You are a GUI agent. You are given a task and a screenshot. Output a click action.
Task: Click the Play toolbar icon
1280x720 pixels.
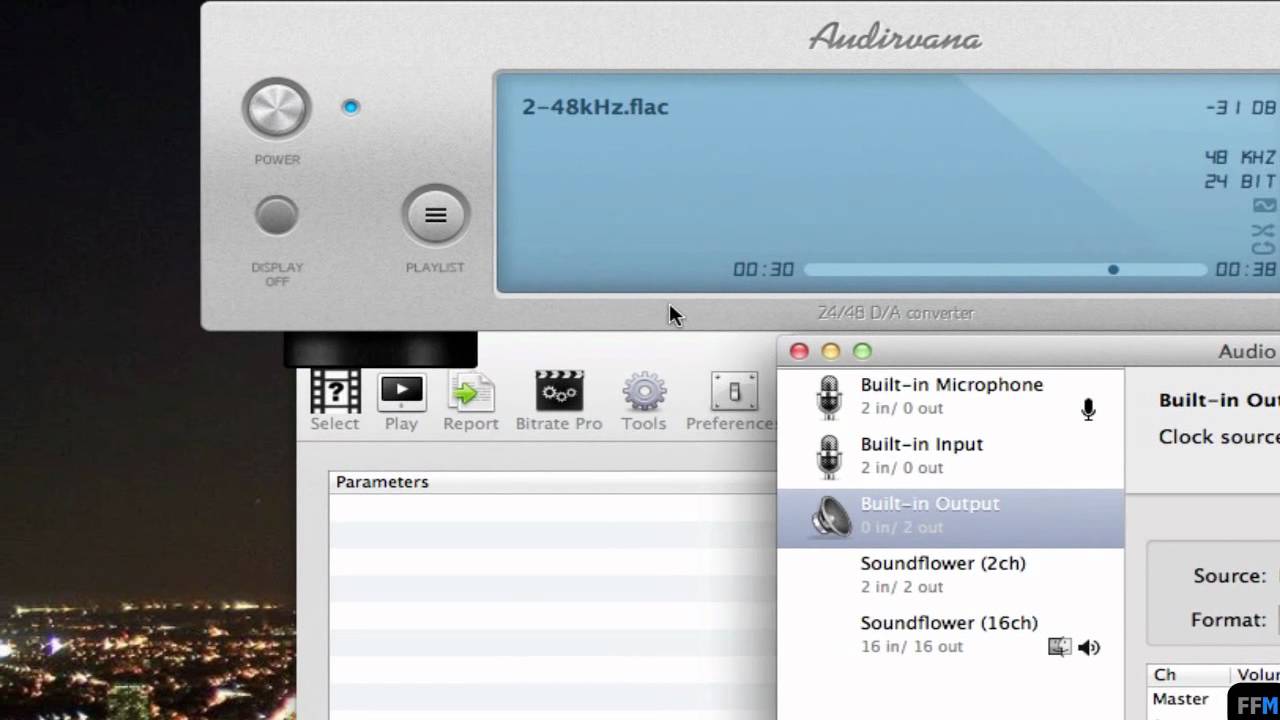(402, 390)
